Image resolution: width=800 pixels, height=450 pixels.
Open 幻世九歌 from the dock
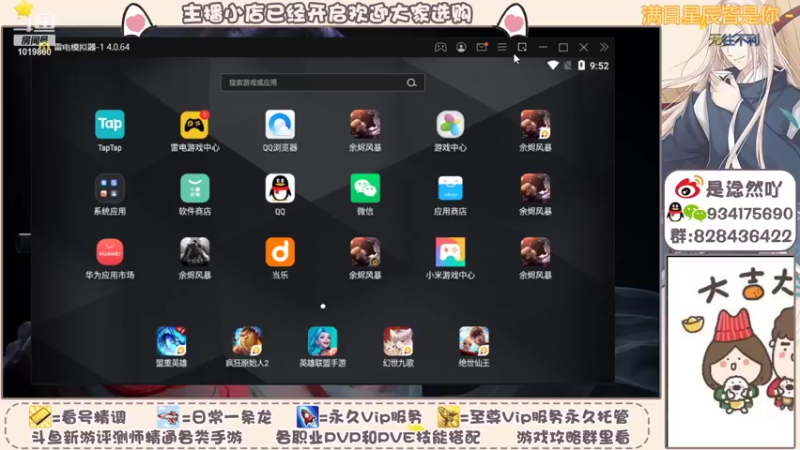click(398, 341)
